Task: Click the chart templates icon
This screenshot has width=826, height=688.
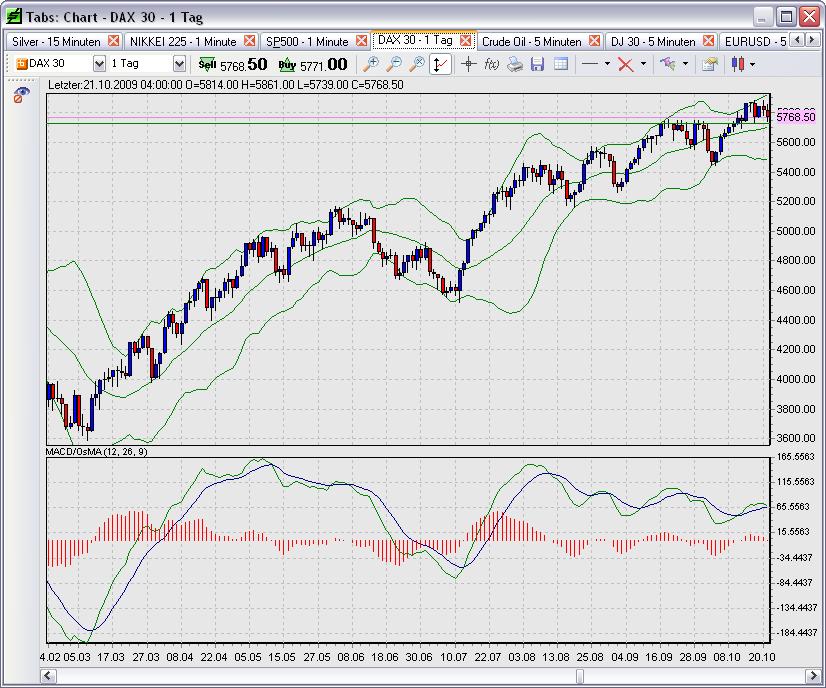Action: tap(668, 64)
